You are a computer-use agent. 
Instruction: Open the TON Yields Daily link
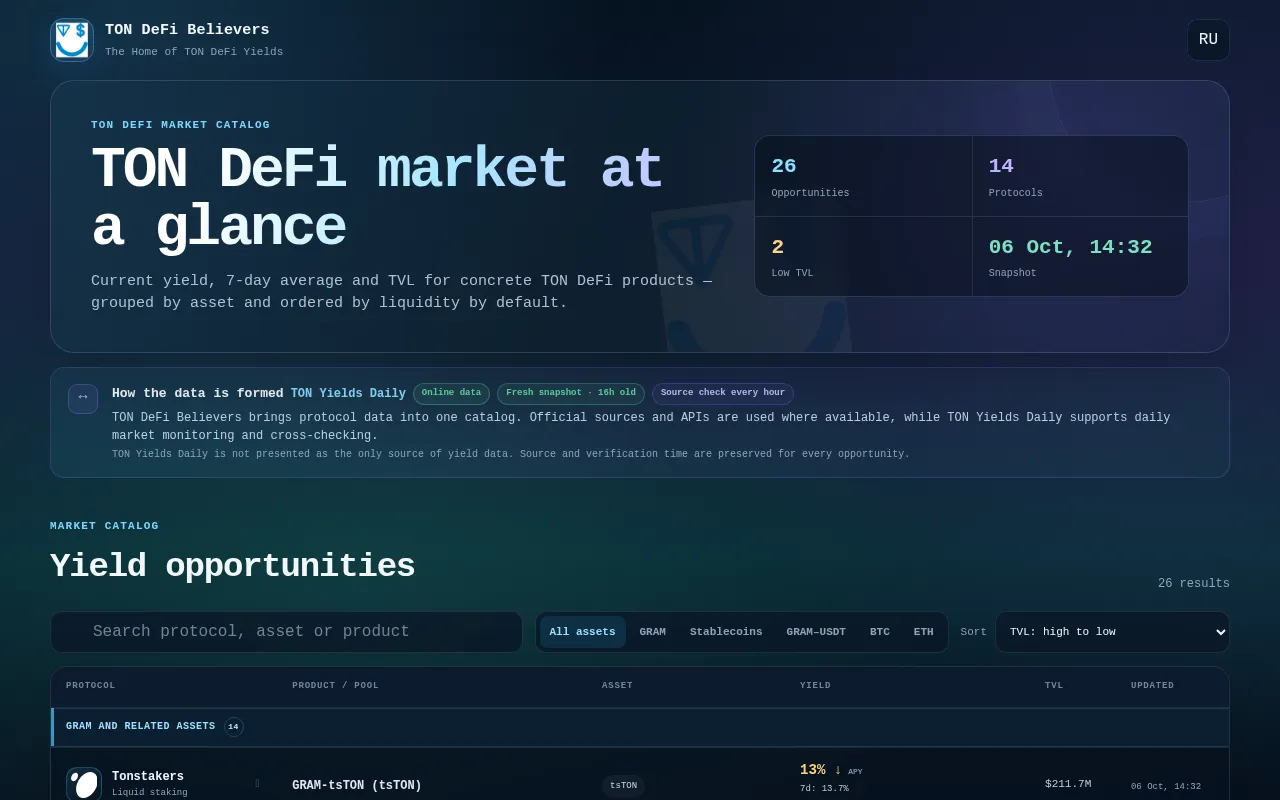click(348, 394)
